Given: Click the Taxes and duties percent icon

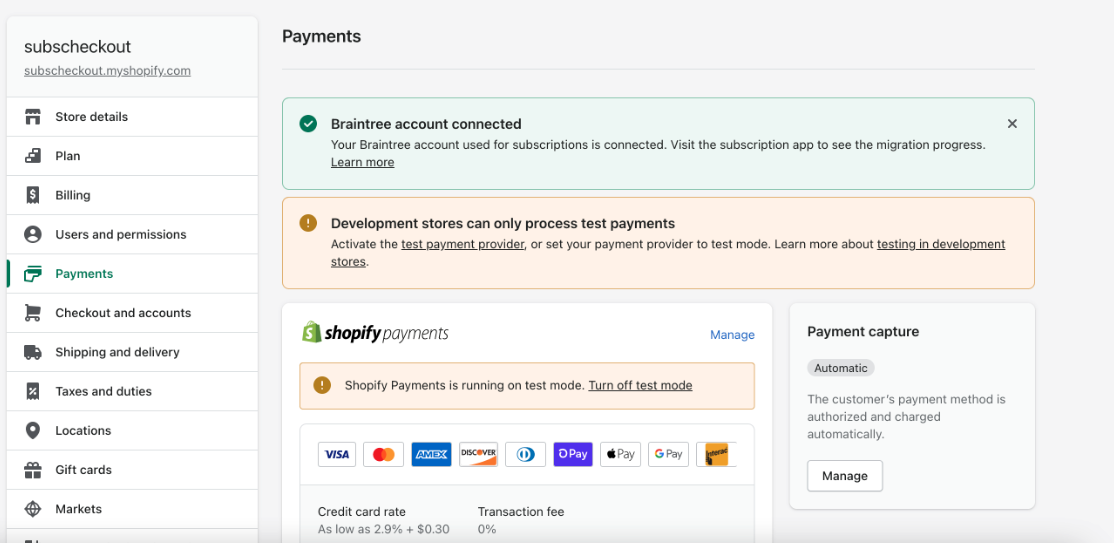Looking at the screenshot, I should (x=33, y=392).
